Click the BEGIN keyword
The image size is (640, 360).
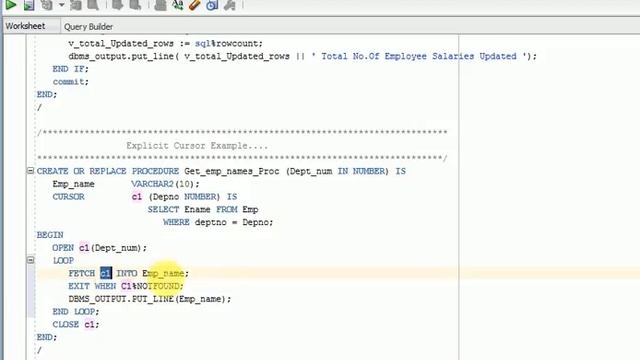50,235
